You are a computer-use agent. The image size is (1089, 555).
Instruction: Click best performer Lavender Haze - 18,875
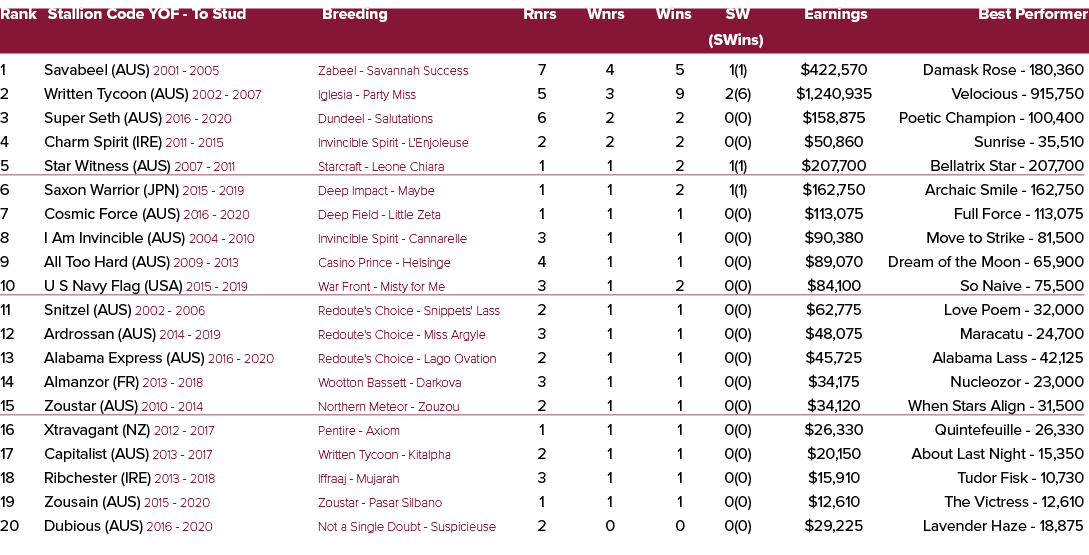(1003, 527)
